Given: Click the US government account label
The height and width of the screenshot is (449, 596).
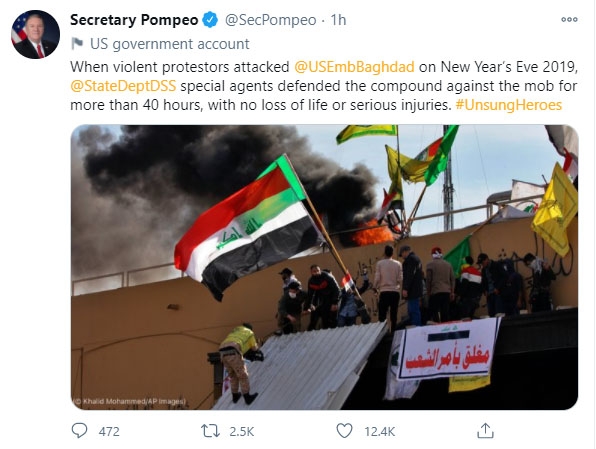Looking at the screenshot, I should pyautogui.click(x=170, y=44).
